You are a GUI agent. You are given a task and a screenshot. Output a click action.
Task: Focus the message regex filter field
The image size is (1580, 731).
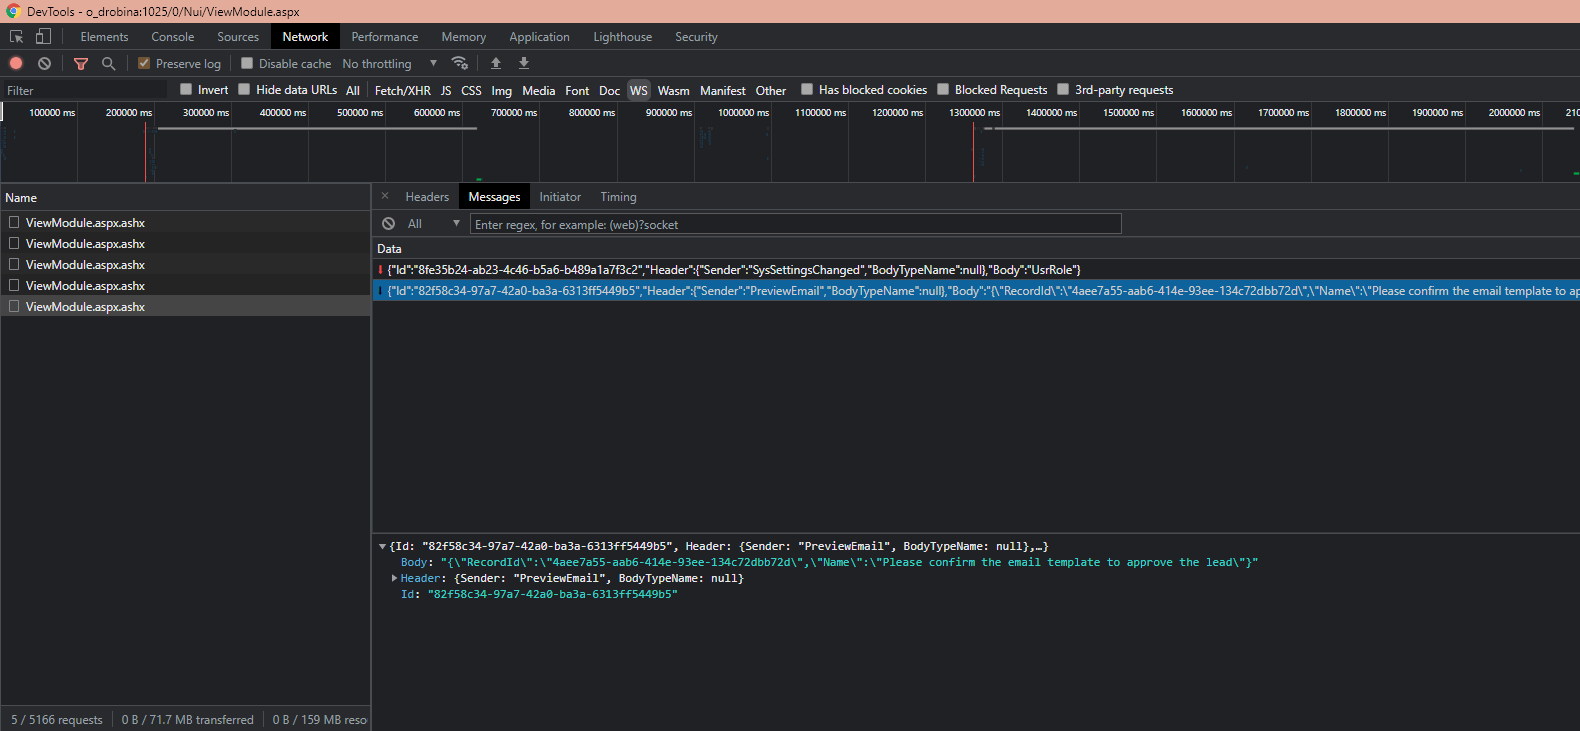[795, 224]
